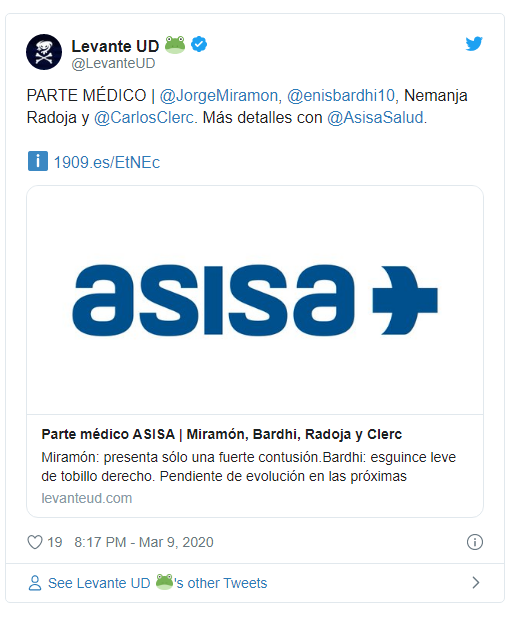Click the Levante UD profile avatar
The height and width of the screenshot is (624, 525).
(x=44, y=52)
